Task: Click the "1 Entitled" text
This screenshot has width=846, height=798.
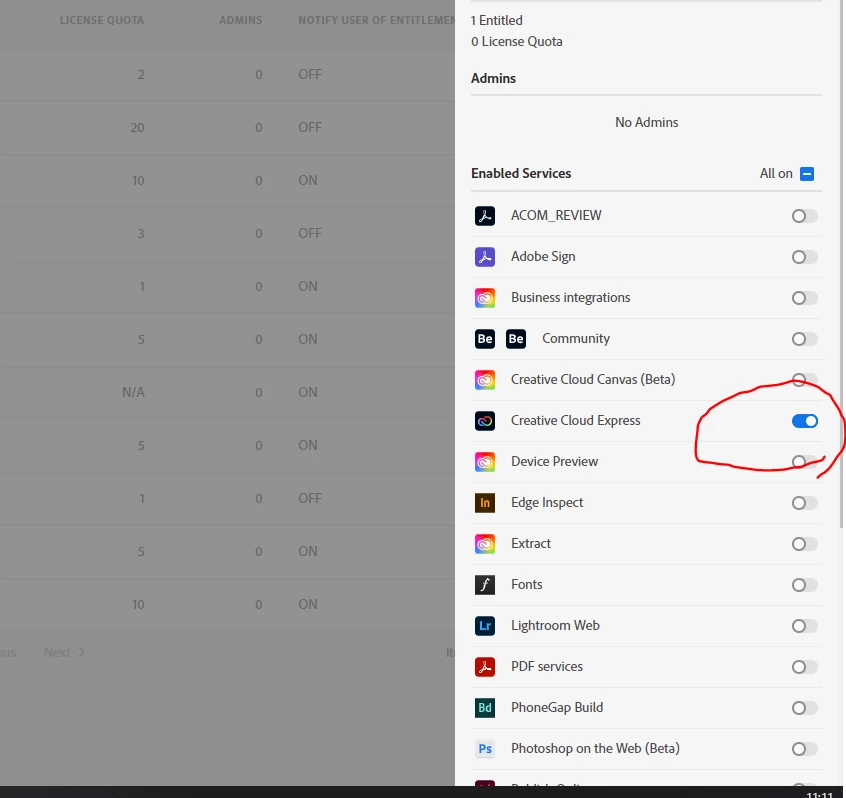Action: point(496,21)
